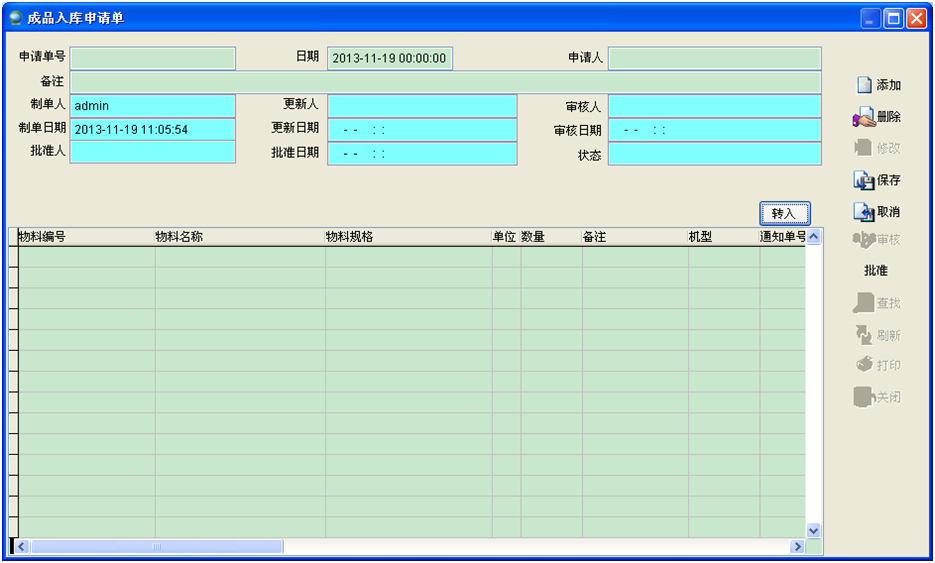Viewport: 935px width, 563px height.
Task: Click the 物料名称 column header
Action: [x=239, y=237]
